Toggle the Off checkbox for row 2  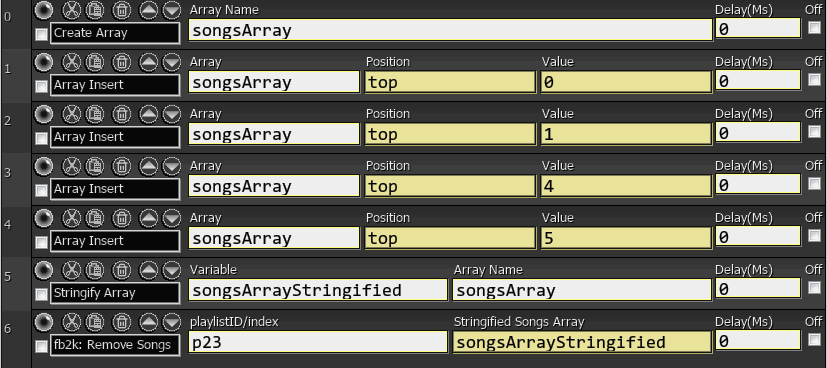click(x=814, y=132)
